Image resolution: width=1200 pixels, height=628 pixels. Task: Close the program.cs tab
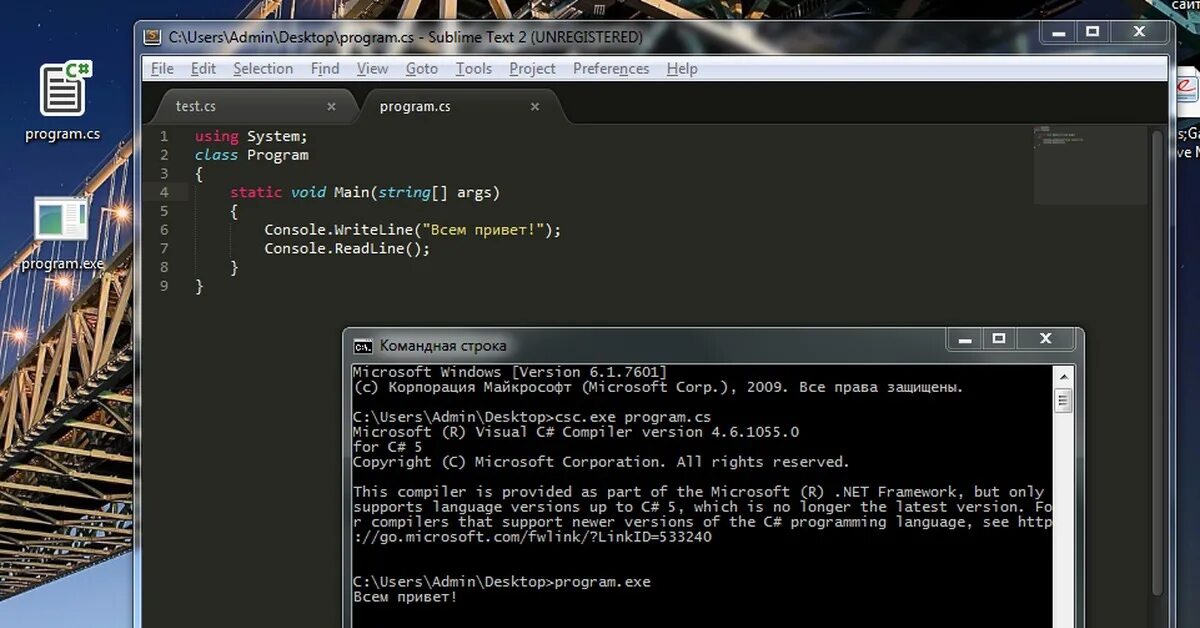[535, 106]
